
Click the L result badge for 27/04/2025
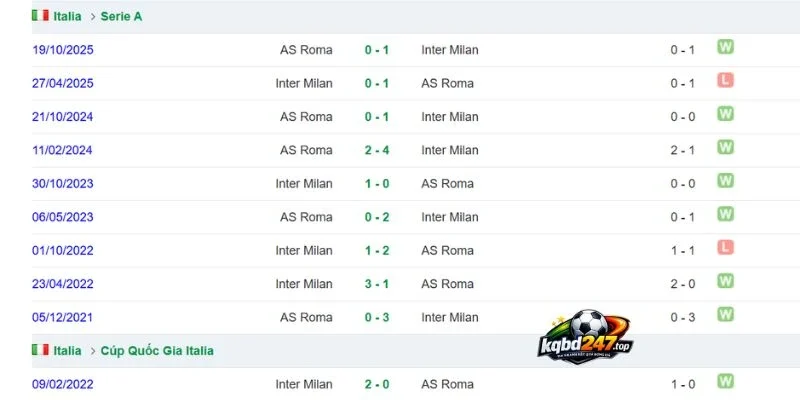pyautogui.click(x=725, y=80)
